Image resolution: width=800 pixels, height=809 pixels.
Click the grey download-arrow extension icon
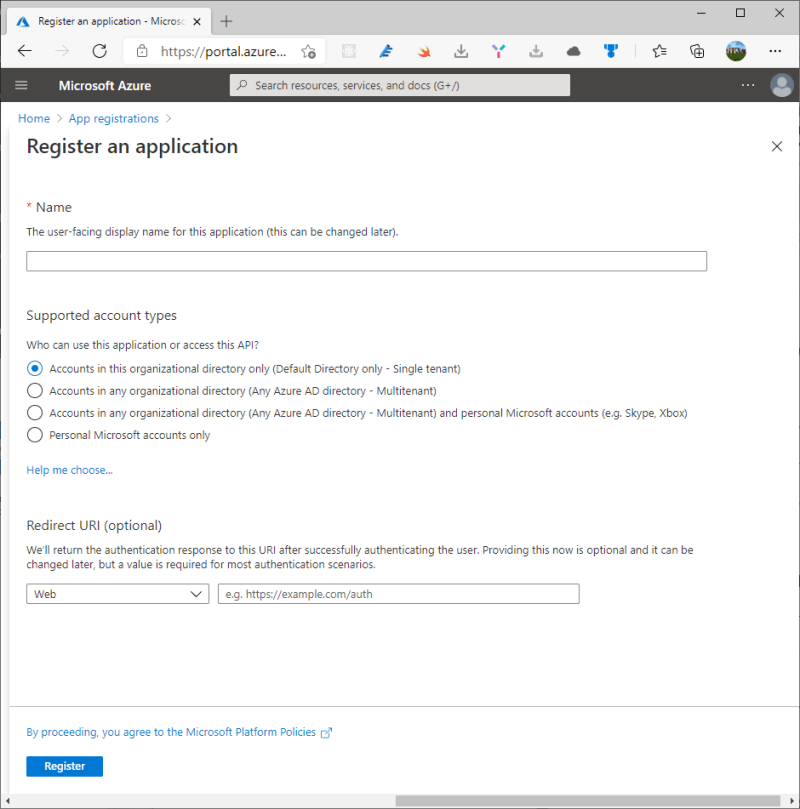pyautogui.click(x=536, y=51)
